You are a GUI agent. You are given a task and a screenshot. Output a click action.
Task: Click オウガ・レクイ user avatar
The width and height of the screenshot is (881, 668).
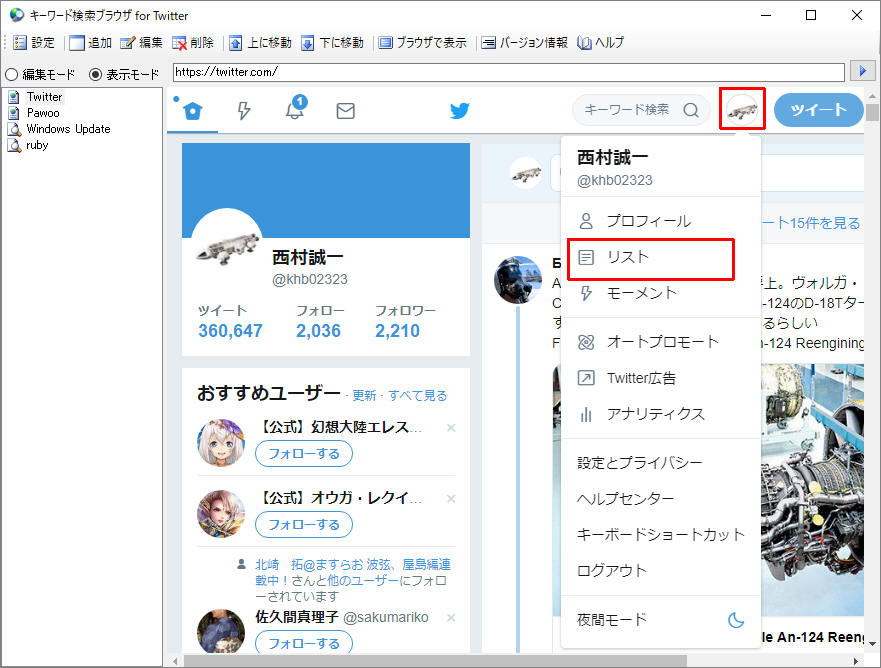[221, 514]
